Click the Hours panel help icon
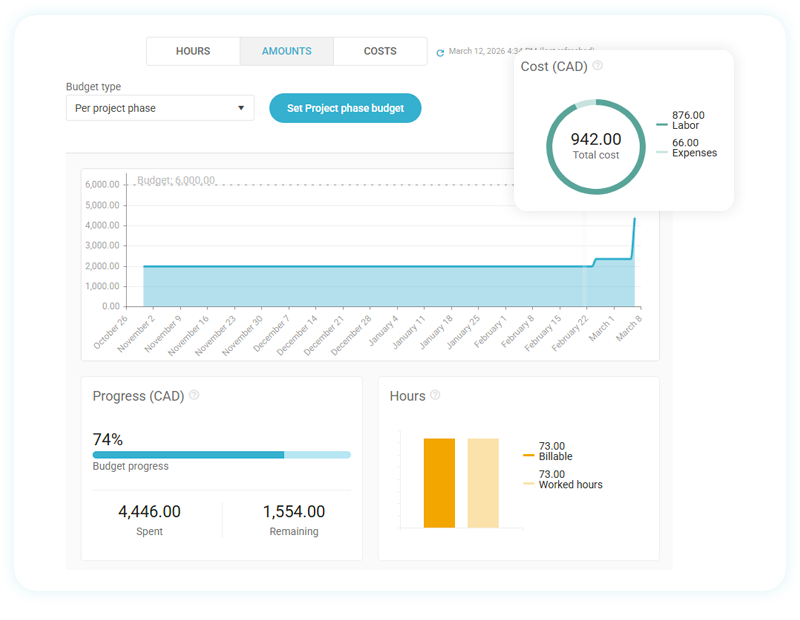This screenshot has height=620, width=800. tap(435, 395)
